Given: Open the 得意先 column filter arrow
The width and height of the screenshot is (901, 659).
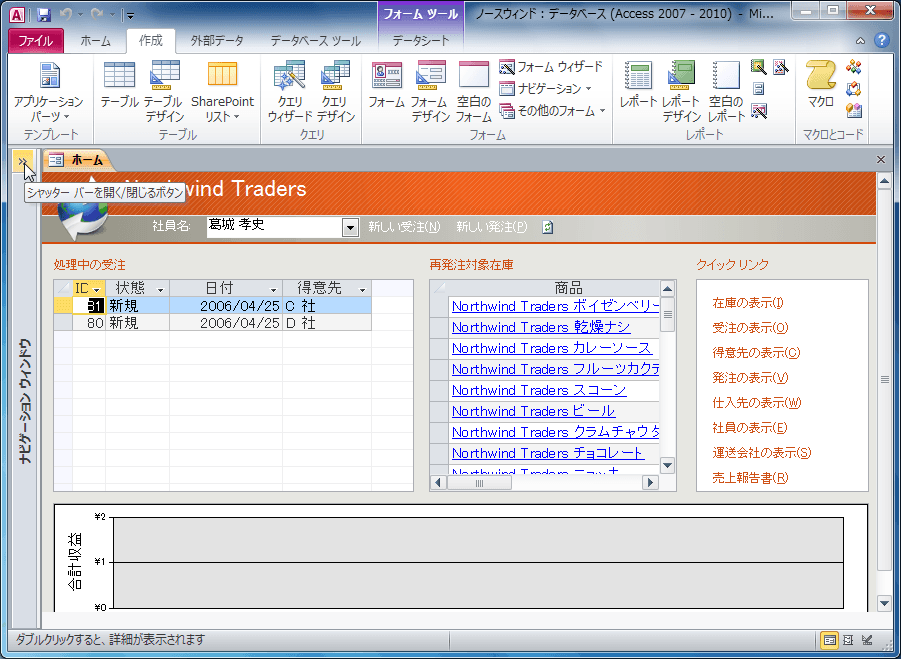Looking at the screenshot, I should [x=363, y=290].
